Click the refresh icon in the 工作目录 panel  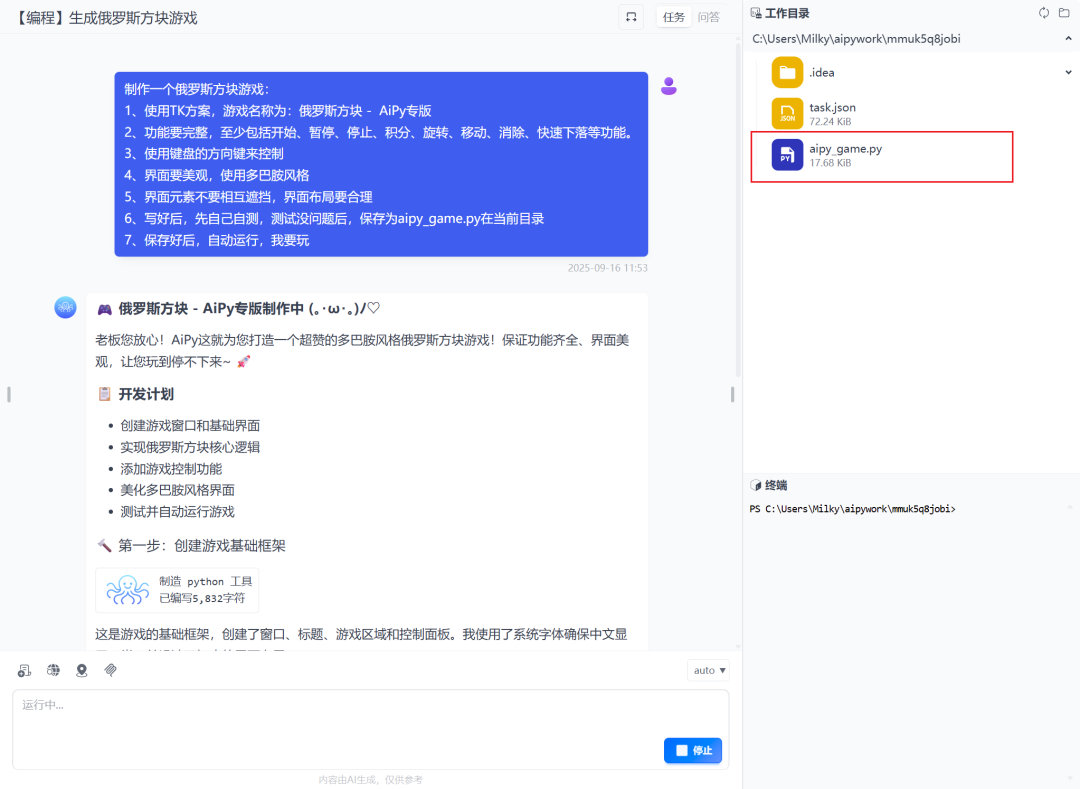click(1043, 13)
